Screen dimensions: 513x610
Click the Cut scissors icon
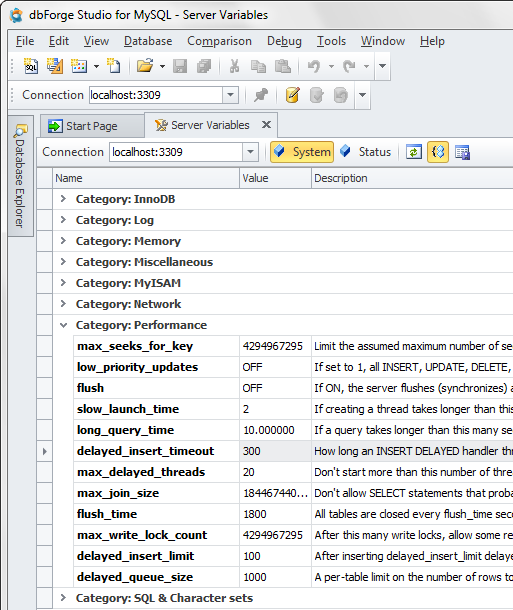click(x=234, y=66)
